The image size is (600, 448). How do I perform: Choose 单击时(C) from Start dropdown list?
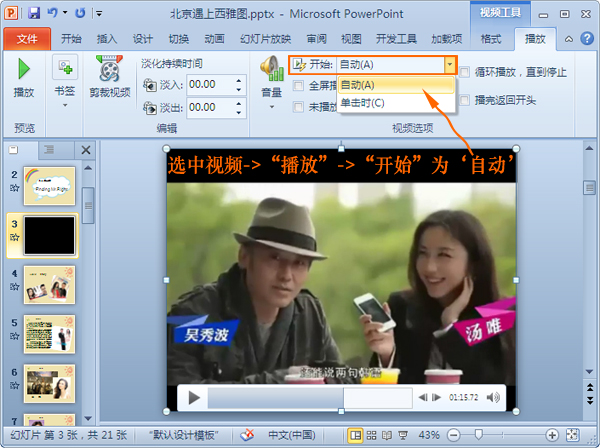coord(396,103)
